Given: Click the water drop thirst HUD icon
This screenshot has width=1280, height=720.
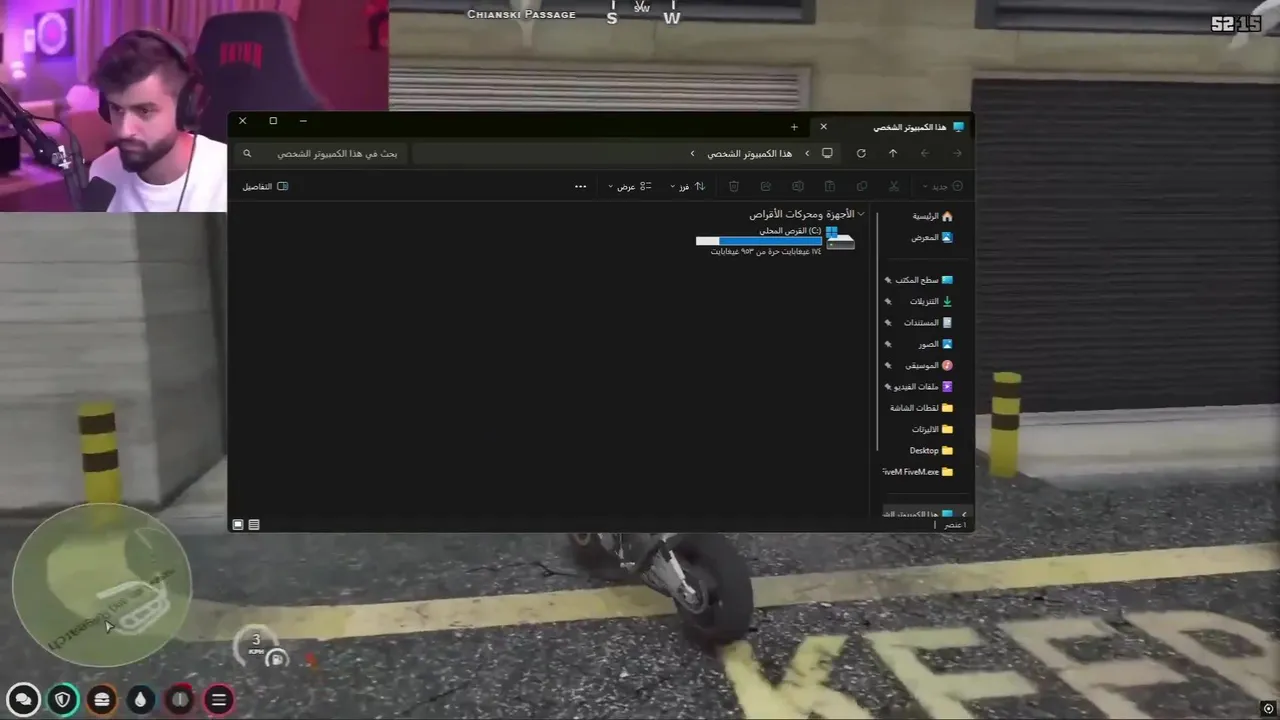Looking at the screenshot, I should click(x=140, y=699).
